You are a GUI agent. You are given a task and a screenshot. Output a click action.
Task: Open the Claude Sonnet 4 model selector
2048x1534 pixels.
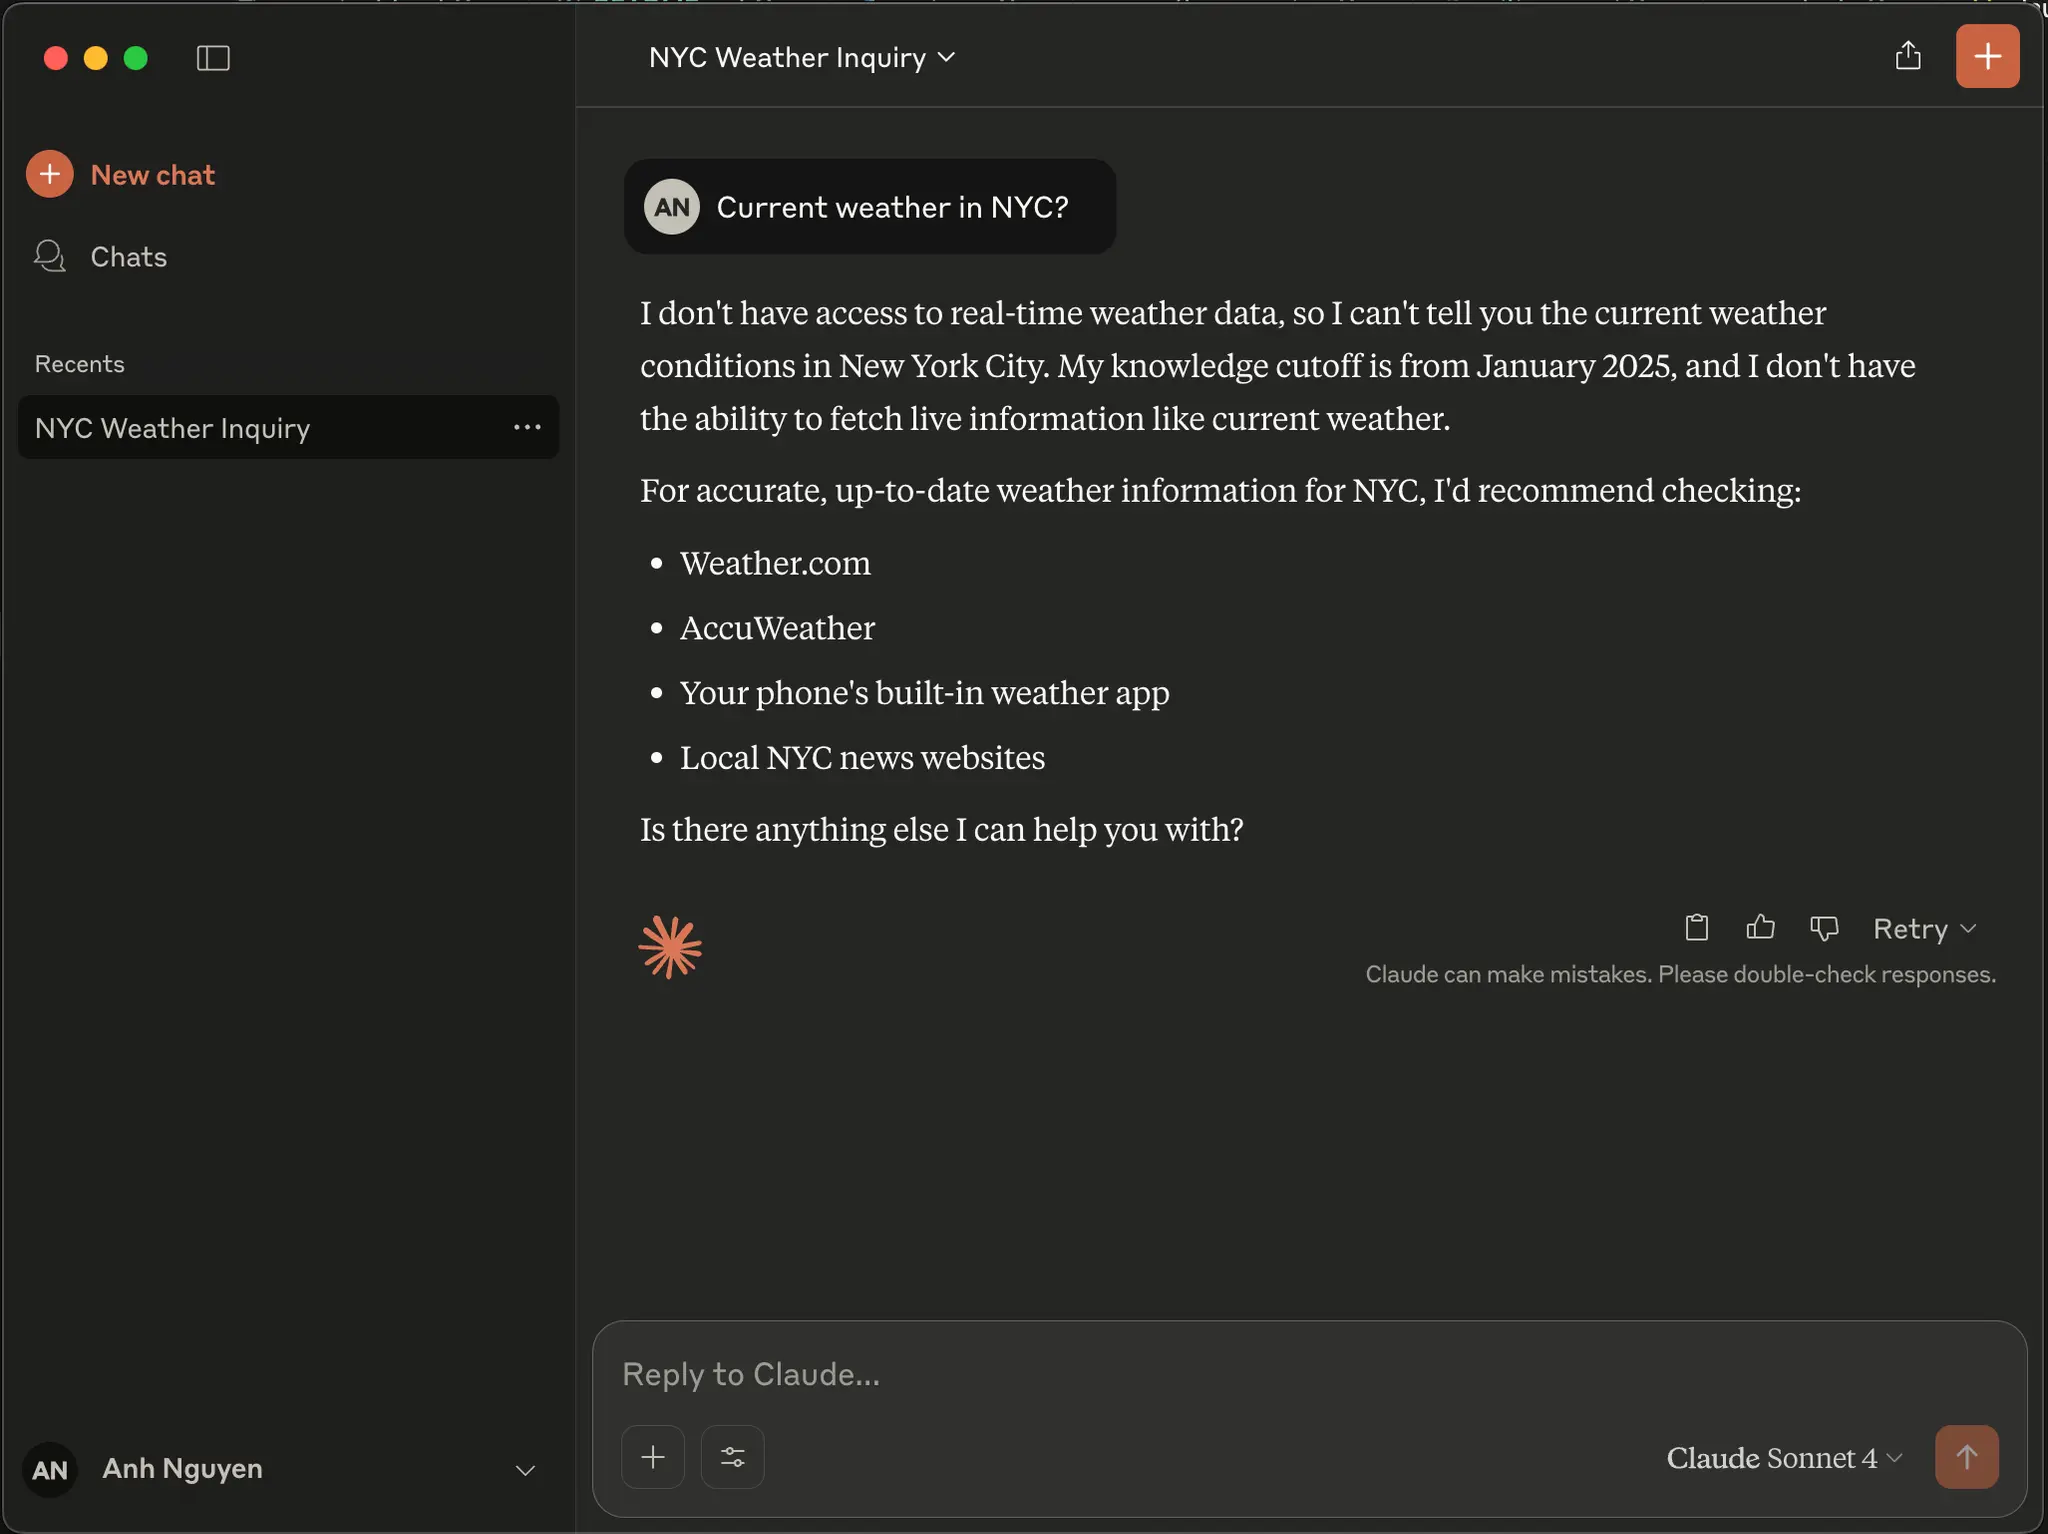point(1781,1458)
